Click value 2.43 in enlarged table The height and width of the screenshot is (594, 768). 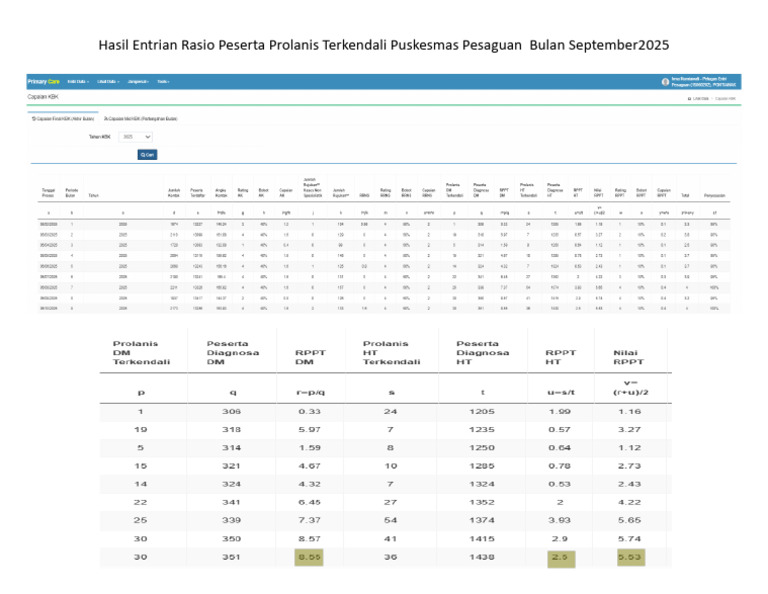pyautogui.click(x=629, y=484)
